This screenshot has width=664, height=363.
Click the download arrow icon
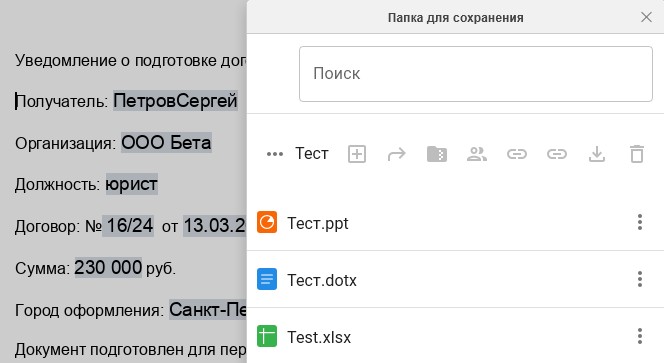click(x=597, y=154)
